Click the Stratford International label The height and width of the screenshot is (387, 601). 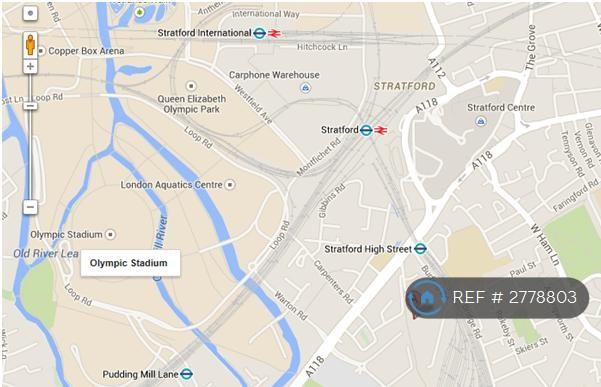[204, 33]
